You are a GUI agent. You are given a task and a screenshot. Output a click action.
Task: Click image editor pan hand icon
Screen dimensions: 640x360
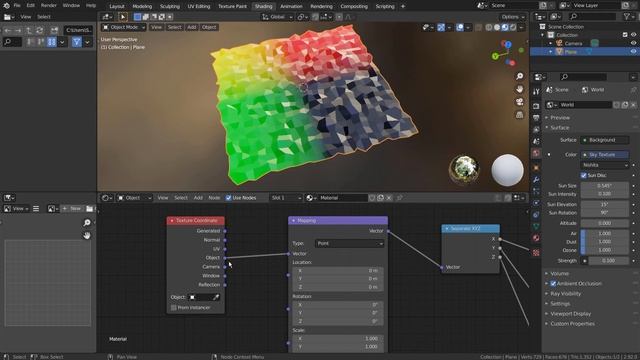(87, 236)
